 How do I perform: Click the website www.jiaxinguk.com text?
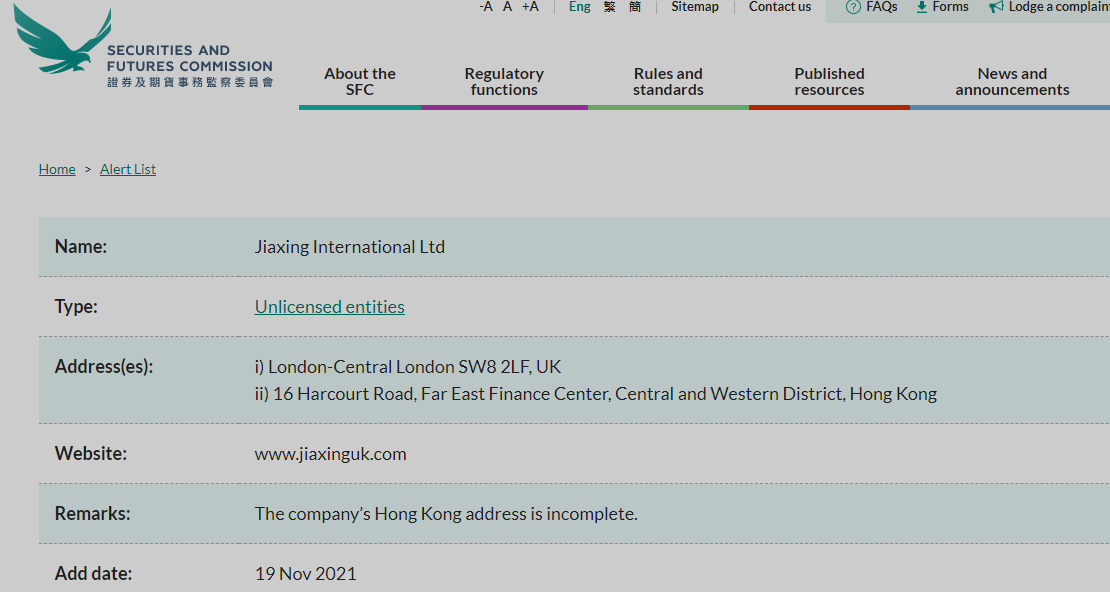click(331, 454)
